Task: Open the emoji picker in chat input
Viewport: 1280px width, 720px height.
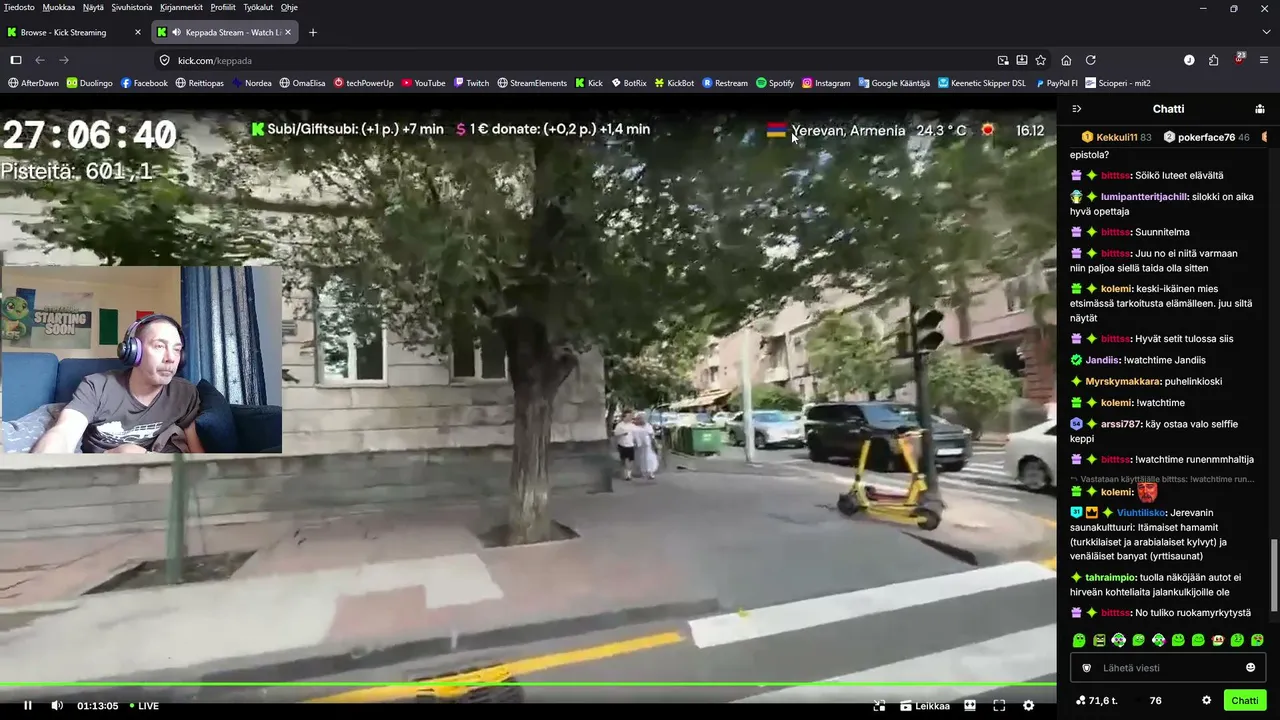Action: click(x=1250, y=668)
